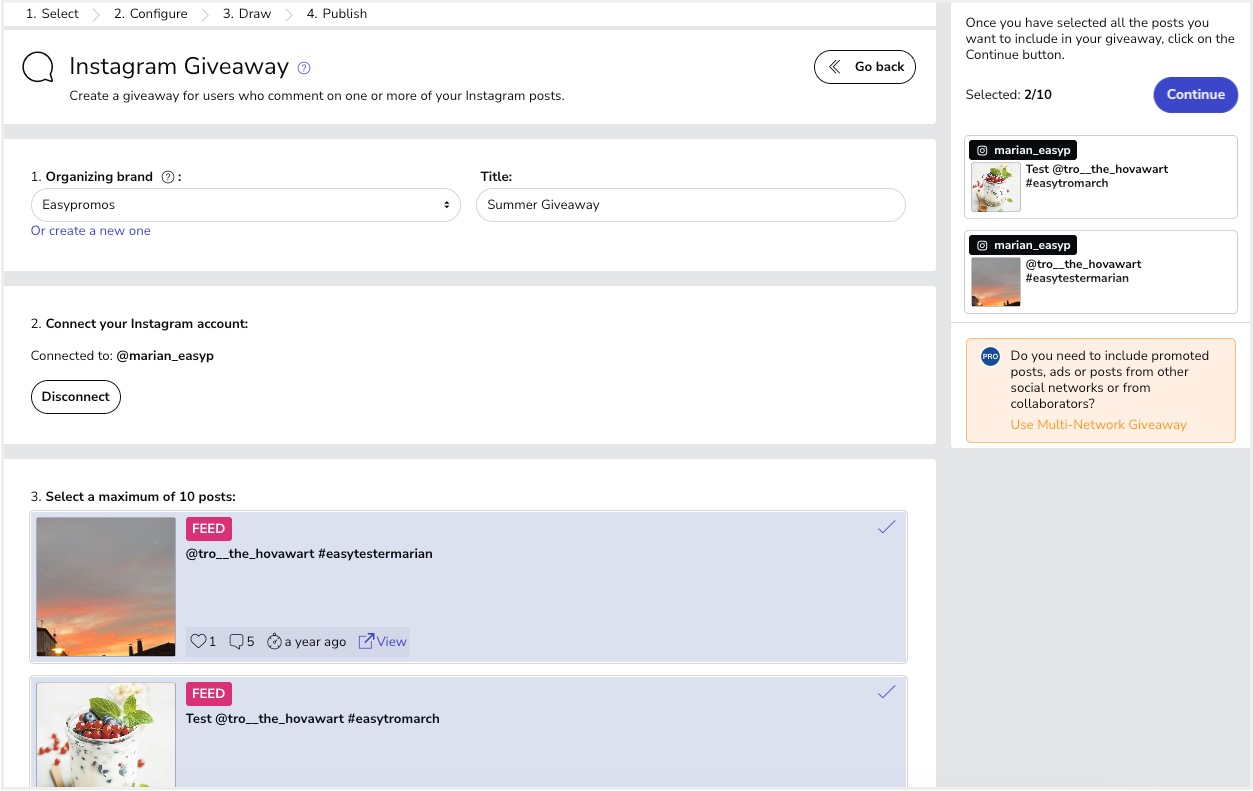
Task: Click the dessert jar thumbnail in posts list
Action: pos(106,735)
